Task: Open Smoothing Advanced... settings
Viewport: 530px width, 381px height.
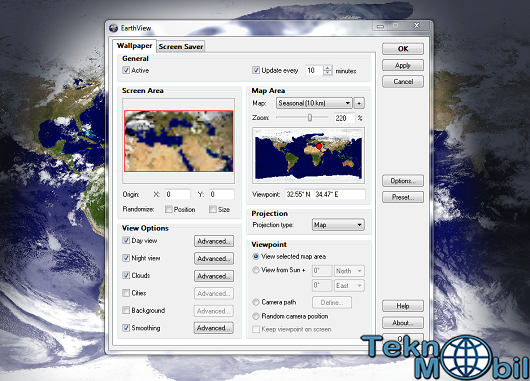Action: [x=214, y=328]
